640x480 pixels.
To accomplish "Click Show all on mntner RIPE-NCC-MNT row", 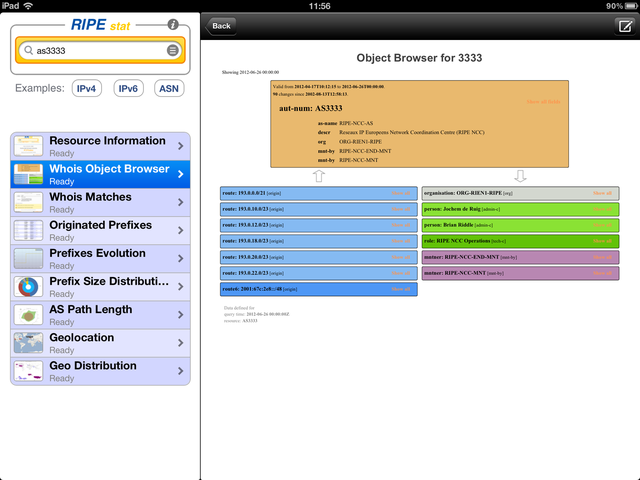I will coord(602,273).
